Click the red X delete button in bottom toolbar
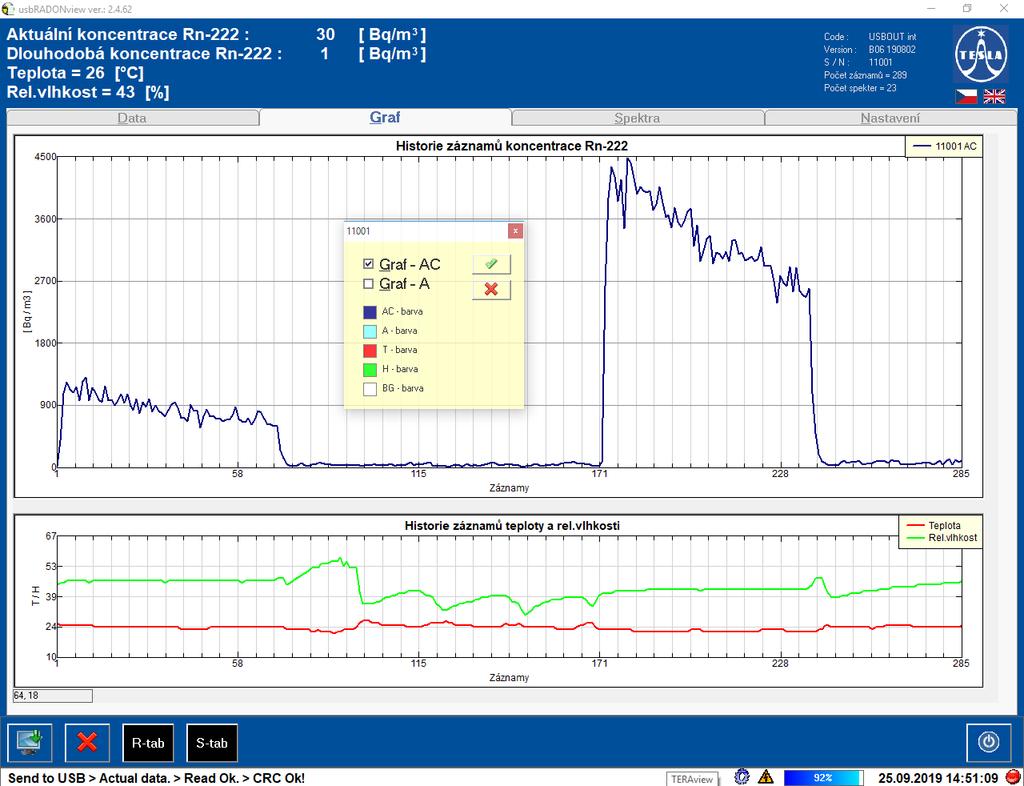Screen dimensions: 1024x786 pyautogui.click(x=87, y=742)
